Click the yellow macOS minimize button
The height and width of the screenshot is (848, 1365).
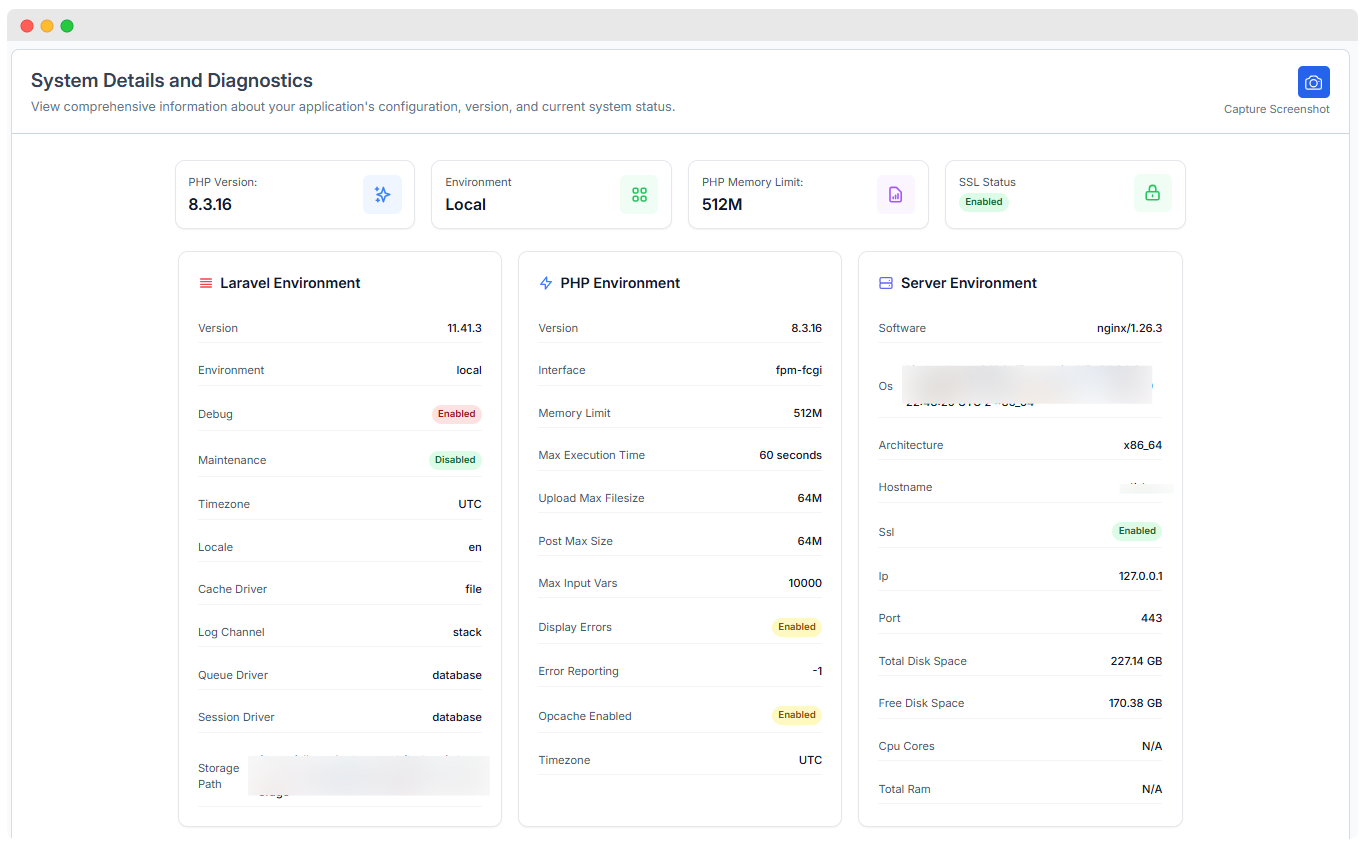click(x=47, y=26)
